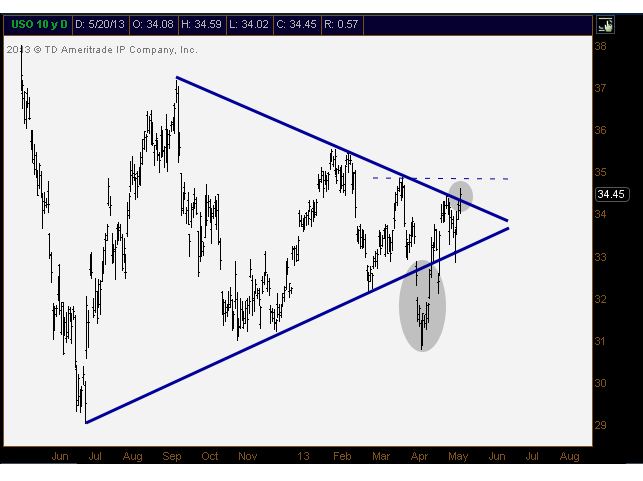Click the 35 price axis label
643x481 pixels.
point(600,172)
